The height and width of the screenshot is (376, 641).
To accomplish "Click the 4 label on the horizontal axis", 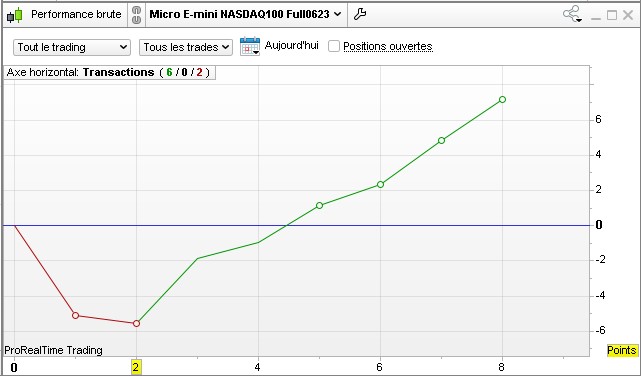I will click(x=257, y=367).
